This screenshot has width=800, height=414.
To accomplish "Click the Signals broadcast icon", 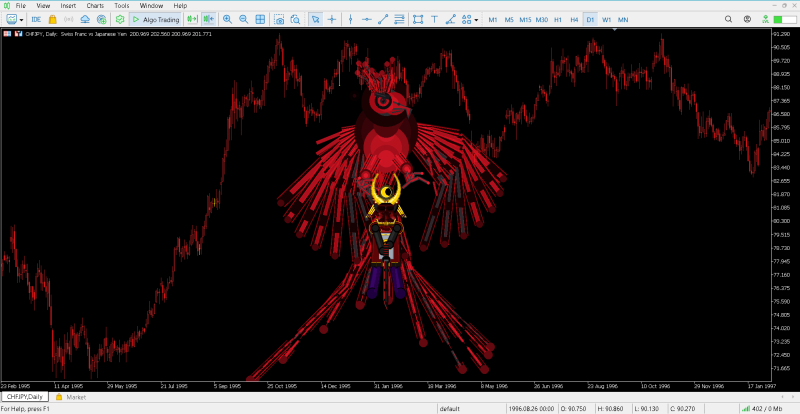I will point(69,19).
